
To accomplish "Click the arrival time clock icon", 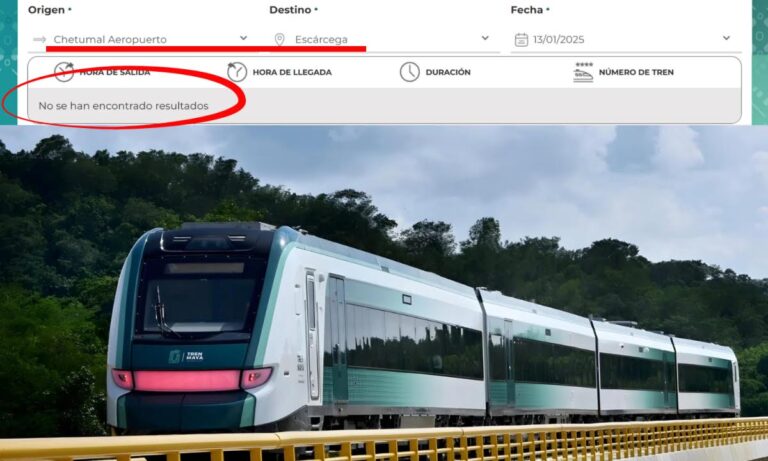I will pyautogui.click(x=237, y=72).
